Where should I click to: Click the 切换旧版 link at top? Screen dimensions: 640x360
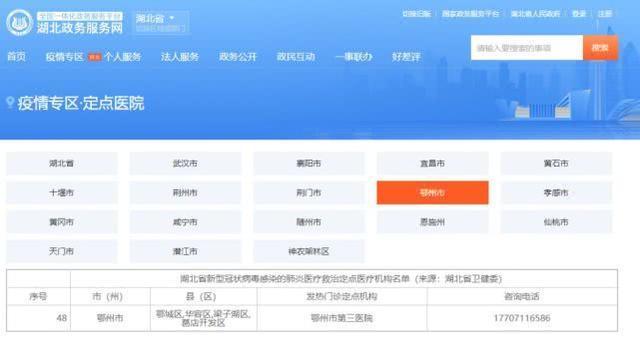click(x=416, y=14)
